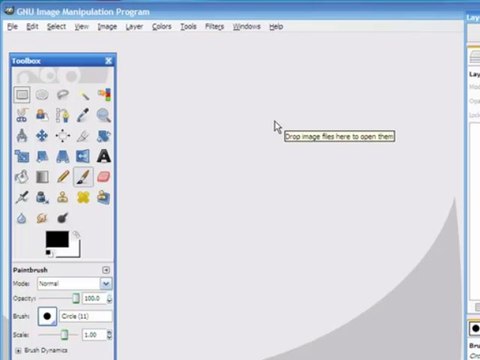480x360 pixels.
Task: Select the Color Picker eyedropper tool
Action: [83, 115]
